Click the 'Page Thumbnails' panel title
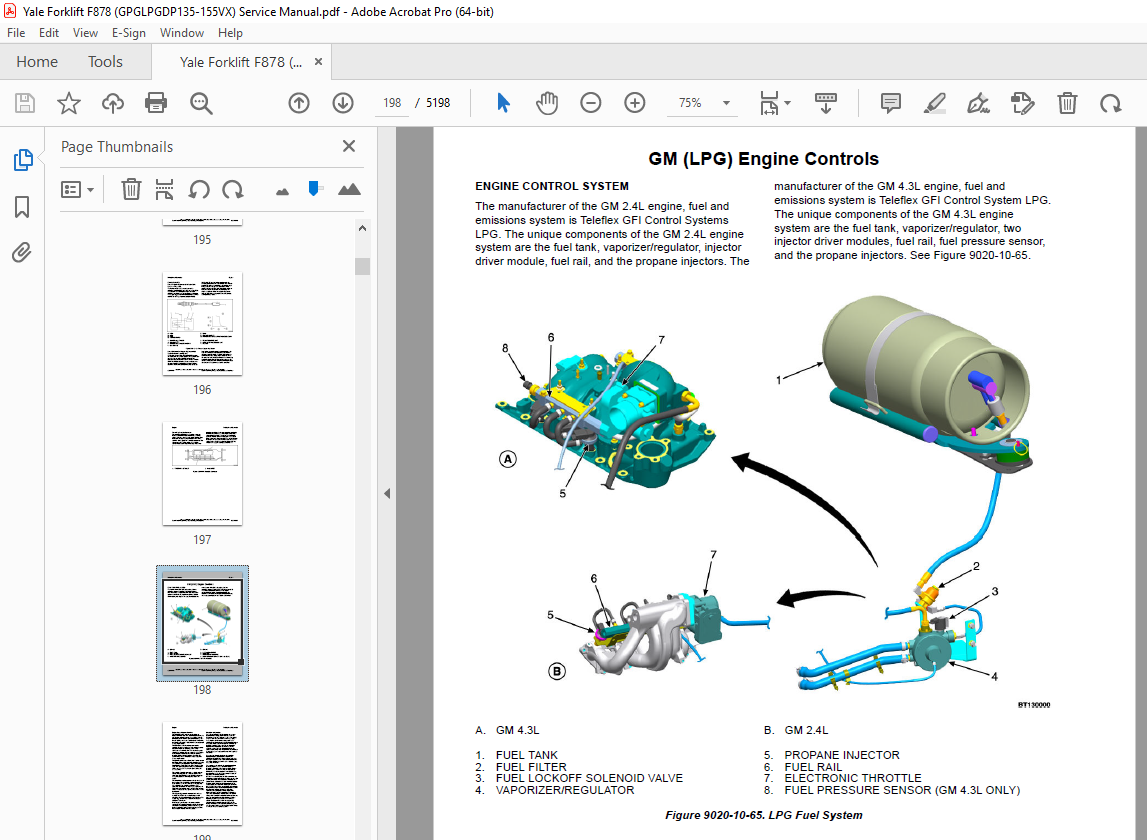The height and width of the screenshot is (840, 1147). coord(117,146)
